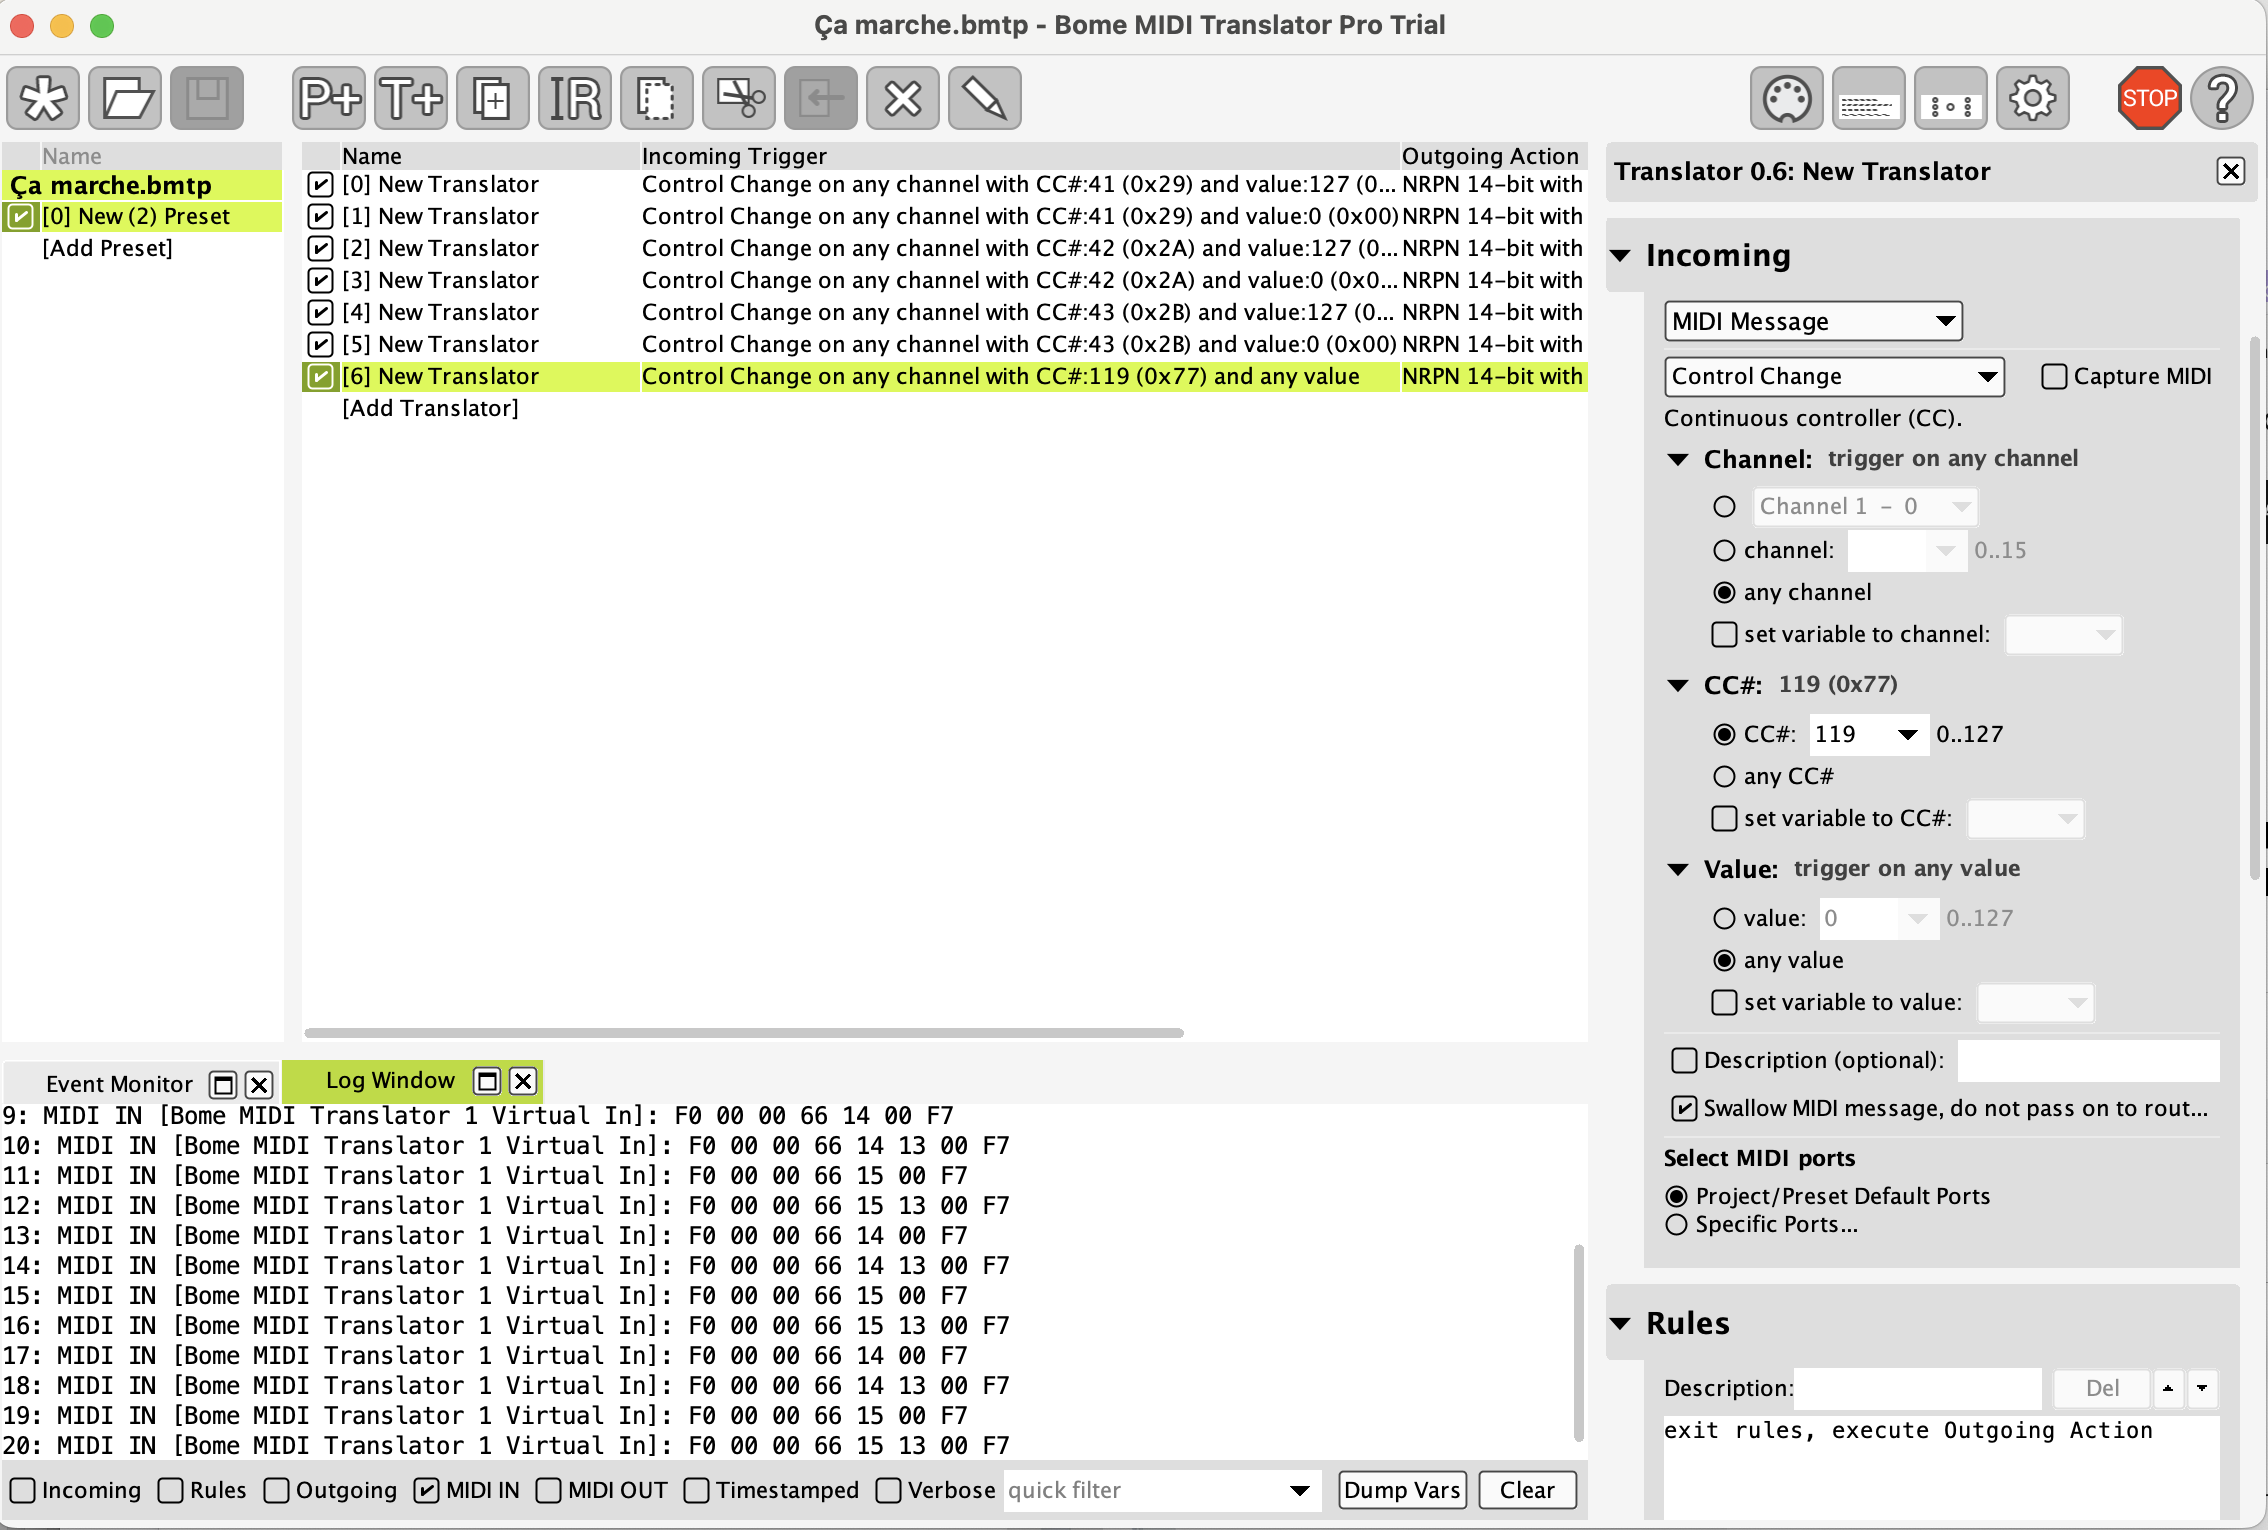Enable the Capture MIDI checkbox
This screenshot has width=2268, height=1530.
(x=2054, y=377)
